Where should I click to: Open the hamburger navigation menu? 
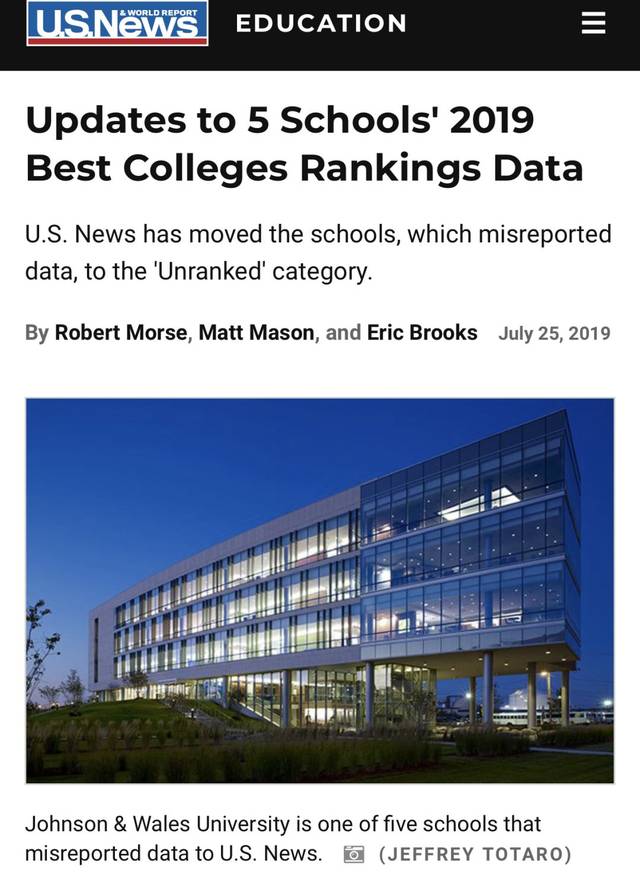[x=594, y=23]
